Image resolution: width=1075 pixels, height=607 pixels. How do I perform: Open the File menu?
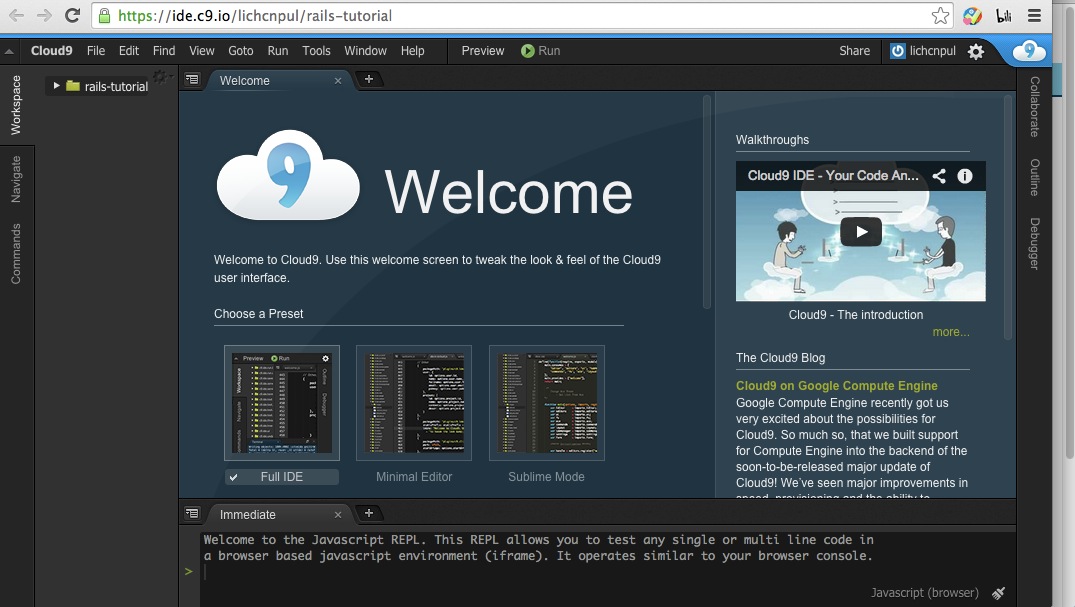point(96,51)
